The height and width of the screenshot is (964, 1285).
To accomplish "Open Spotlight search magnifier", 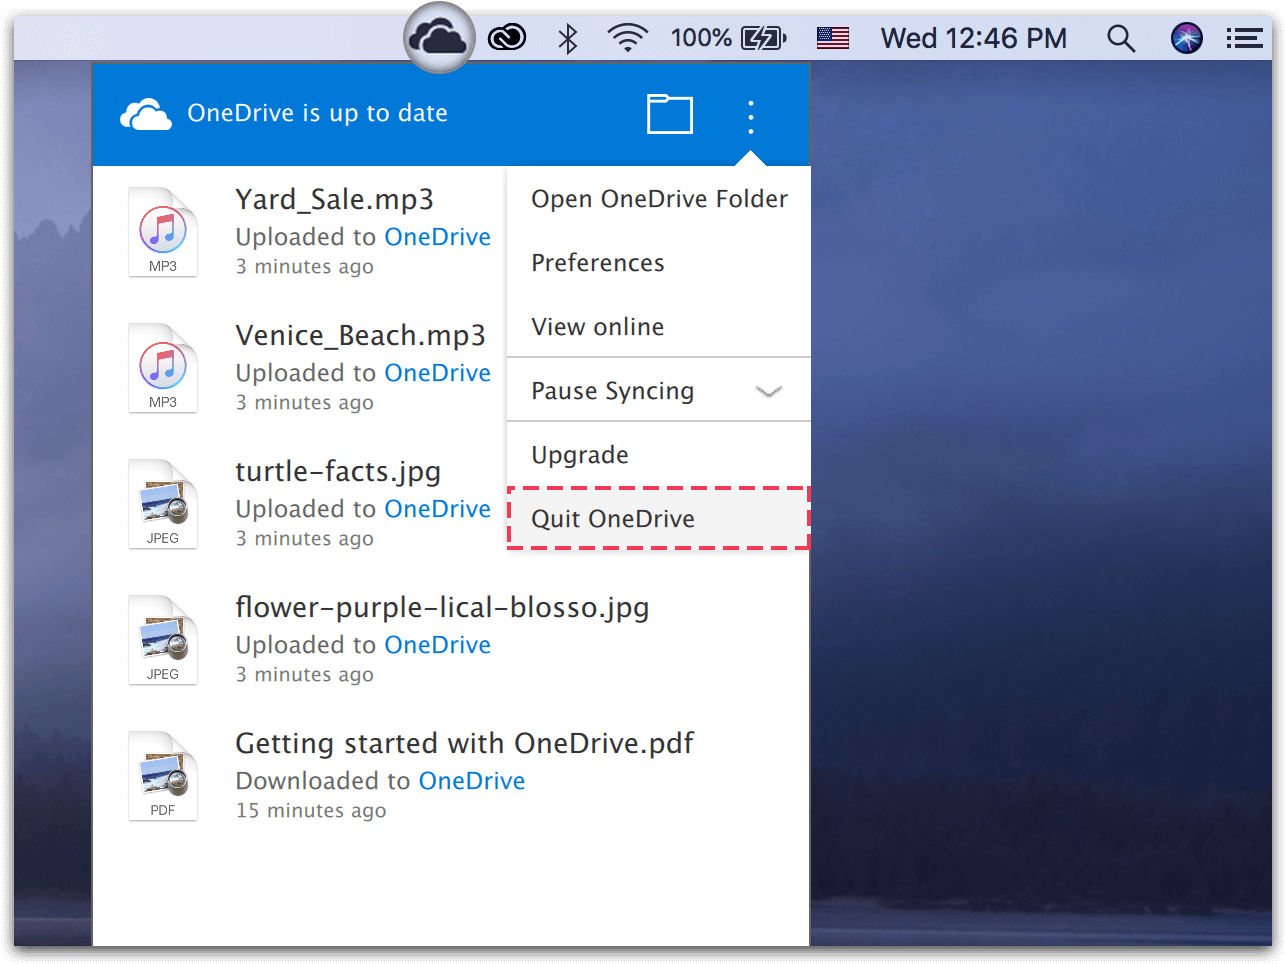I will pyautogui.click(x=1121, y=38).
